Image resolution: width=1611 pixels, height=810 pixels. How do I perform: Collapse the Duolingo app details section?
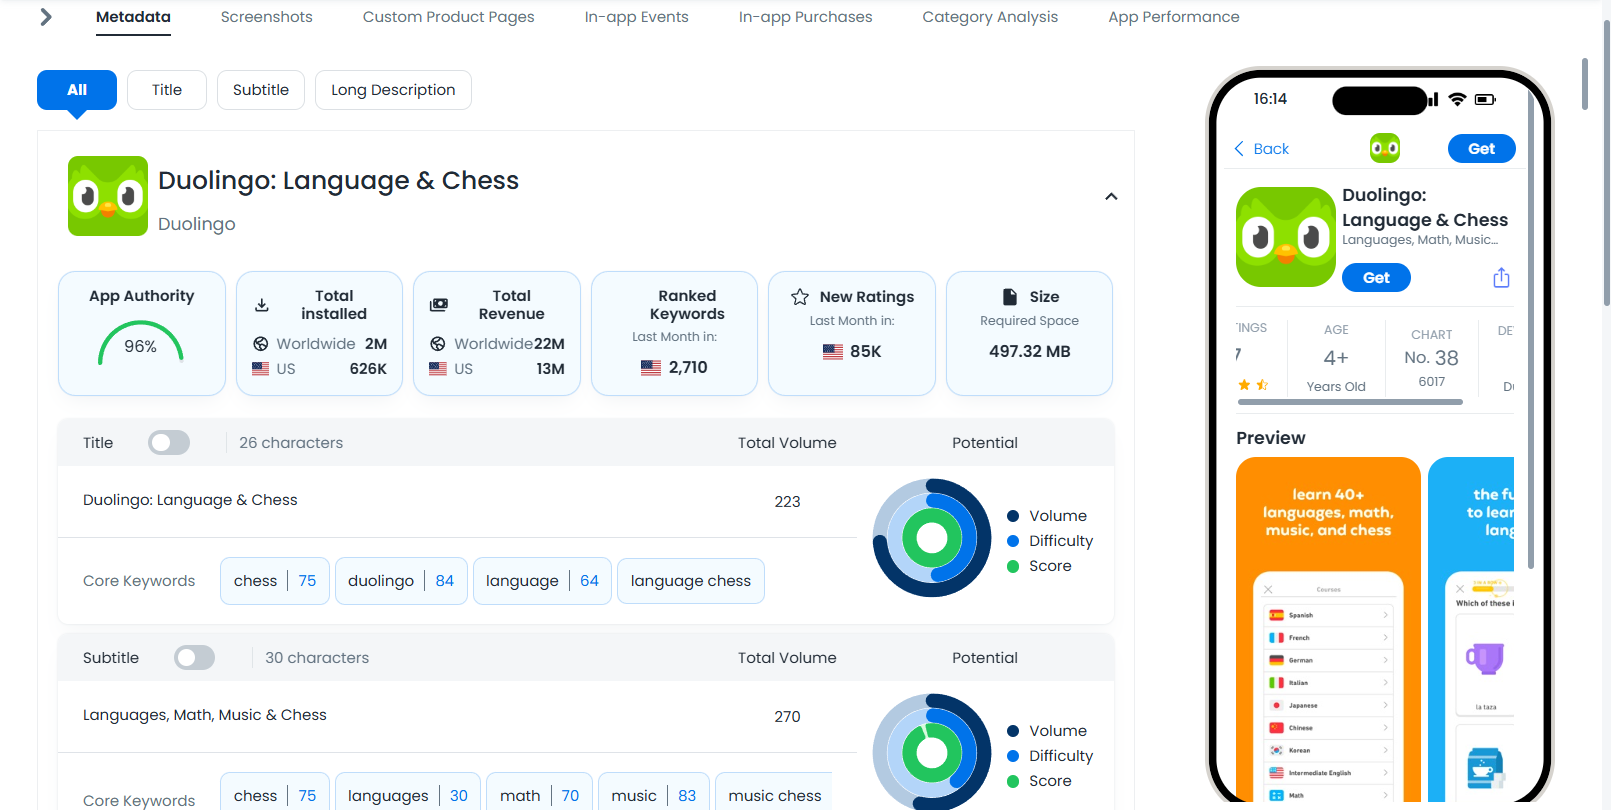(x=1111, y=197)
